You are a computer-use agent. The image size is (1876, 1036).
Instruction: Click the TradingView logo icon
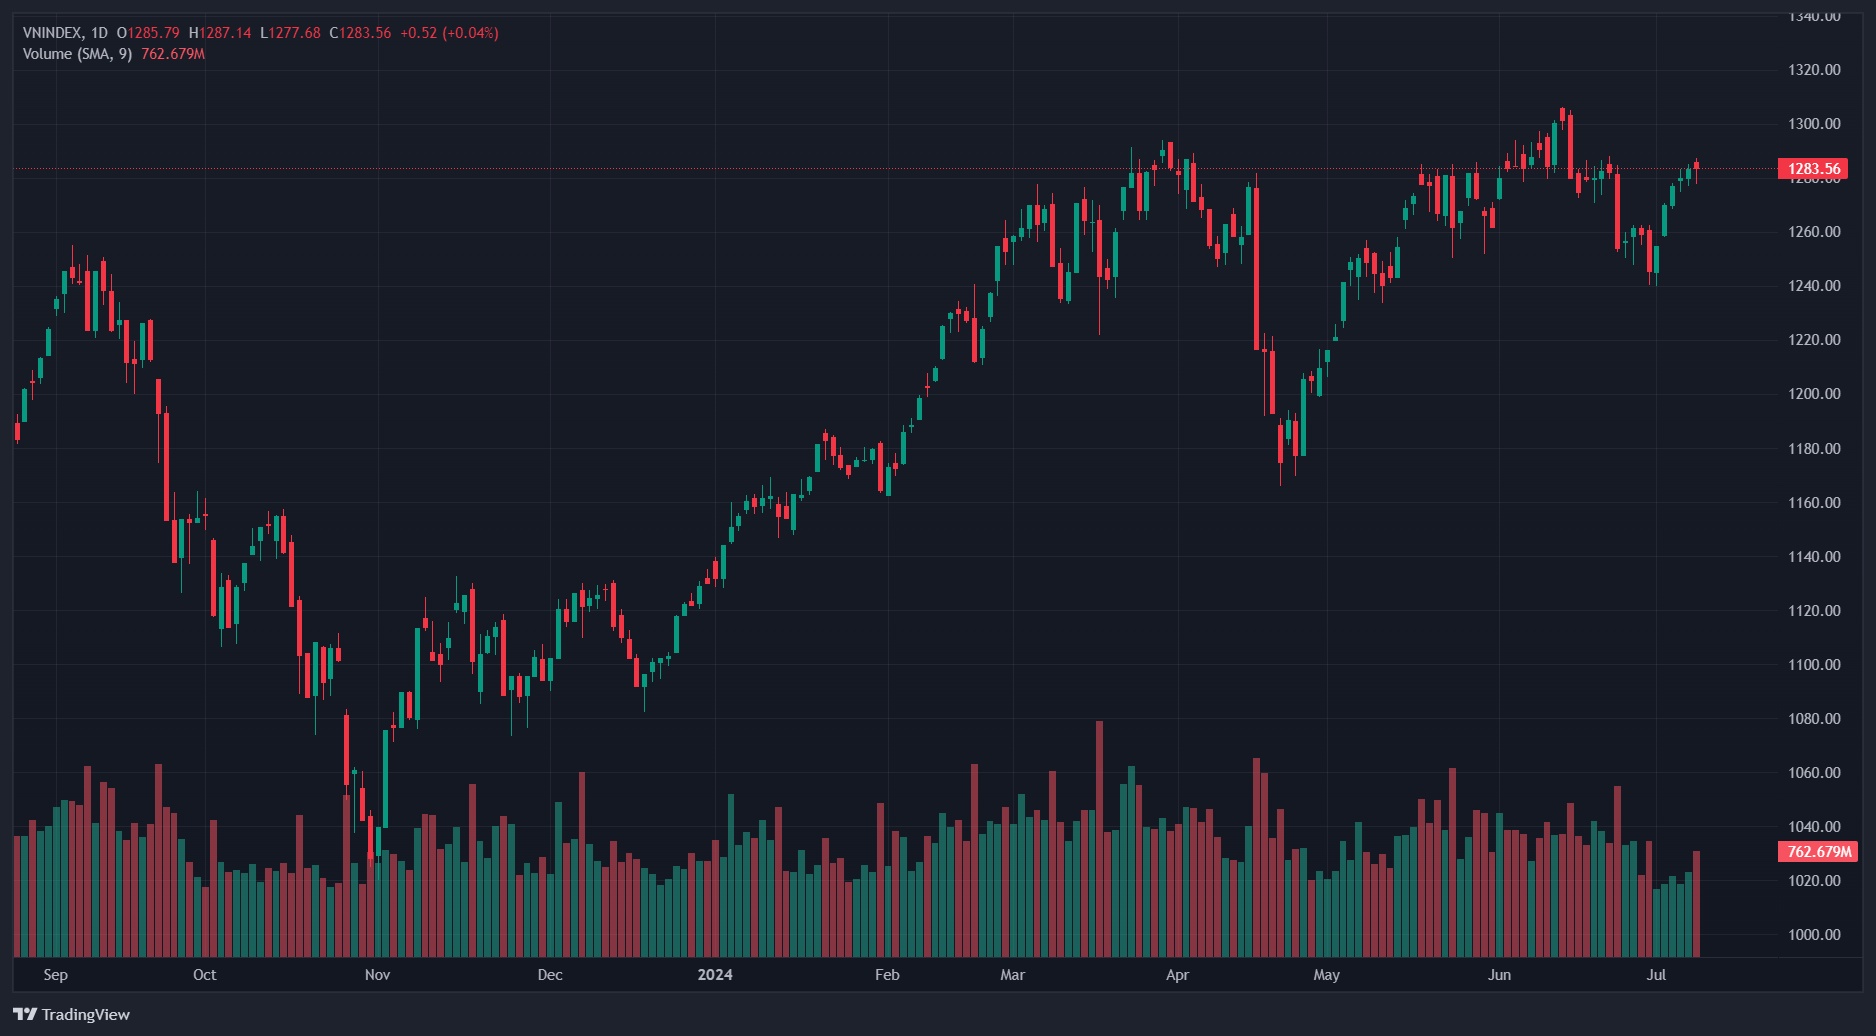(25, 1014)
